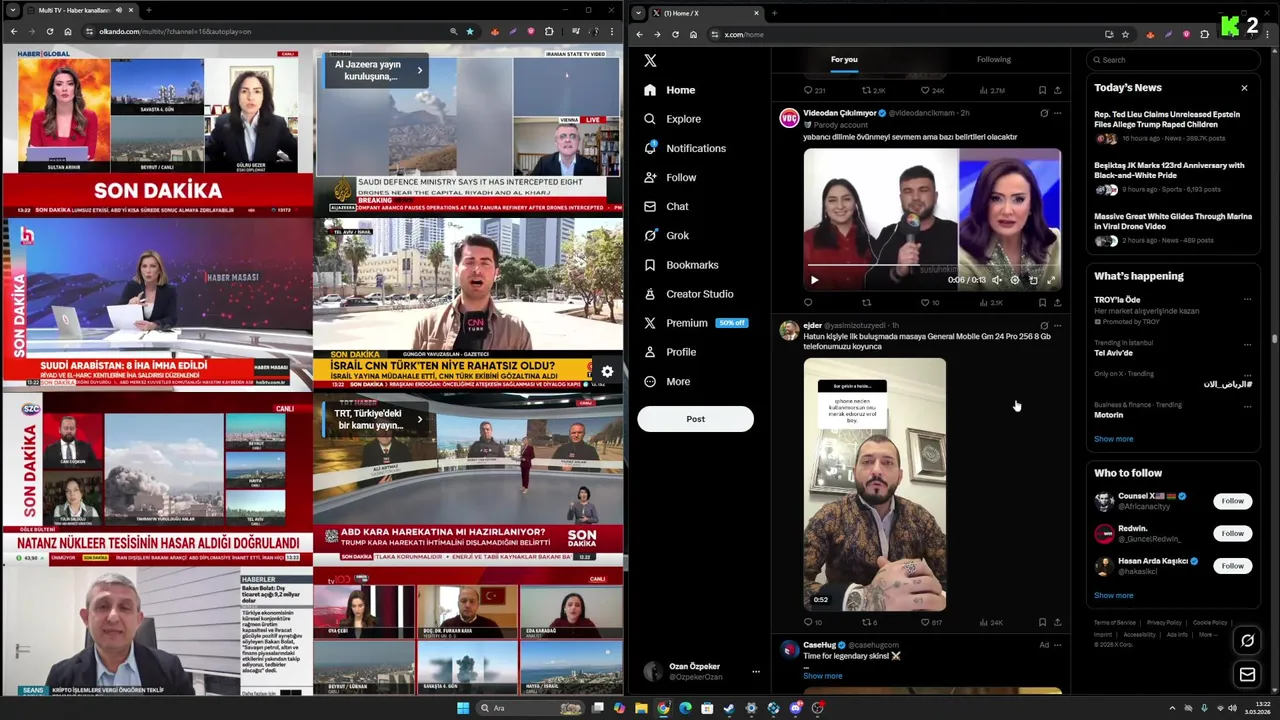Open more options on ejder post
This screenshot has width=1280, height=720.
coord(1057,325)
